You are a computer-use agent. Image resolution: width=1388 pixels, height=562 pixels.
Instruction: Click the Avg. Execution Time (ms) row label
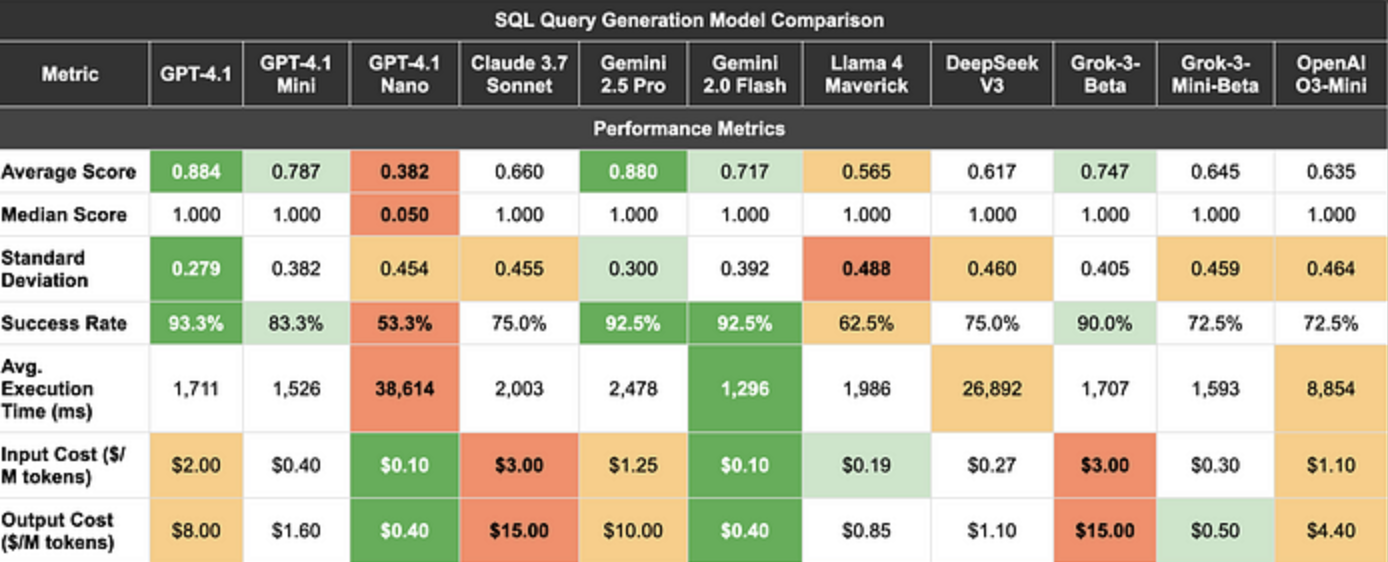pyautogui.click(x=73, y=388)
